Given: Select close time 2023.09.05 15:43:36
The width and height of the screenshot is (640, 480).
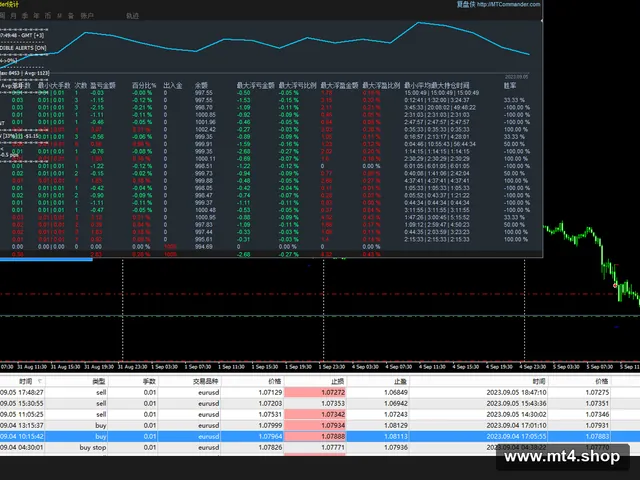Looking at the screenshot, I should pyautogui.click(x=516, y=404).
